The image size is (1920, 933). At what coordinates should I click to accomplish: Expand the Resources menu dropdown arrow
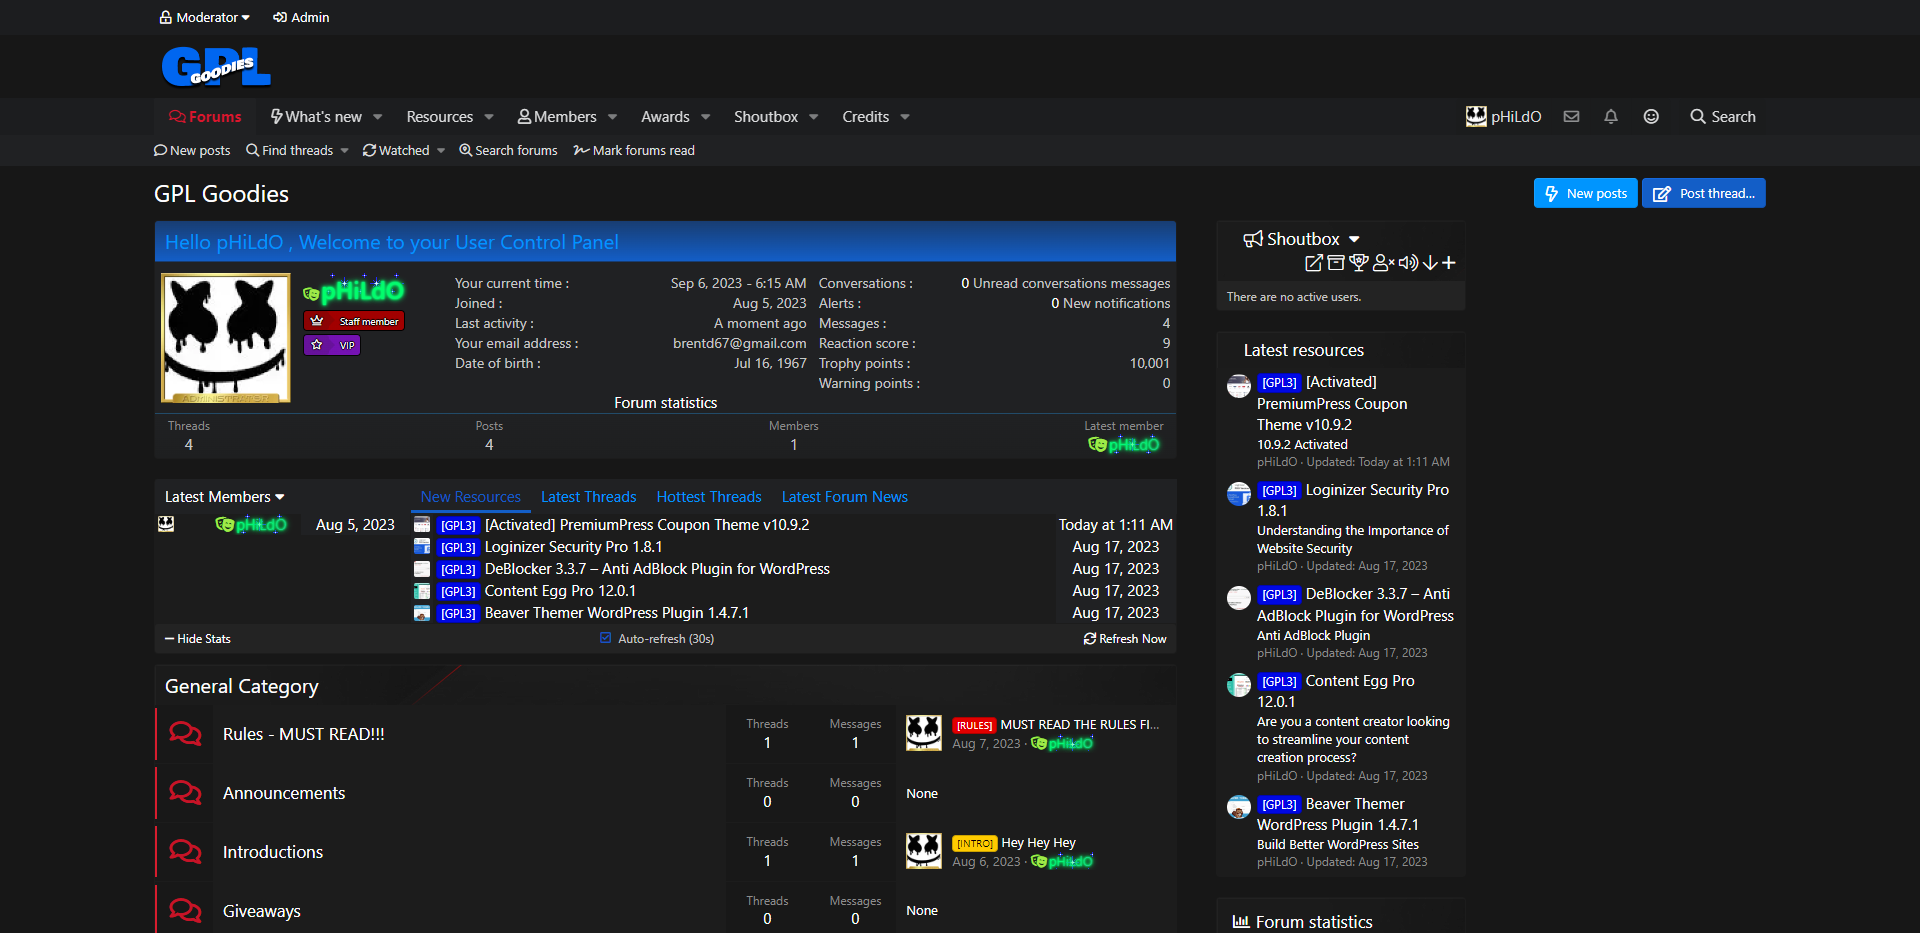click(489, 117)
